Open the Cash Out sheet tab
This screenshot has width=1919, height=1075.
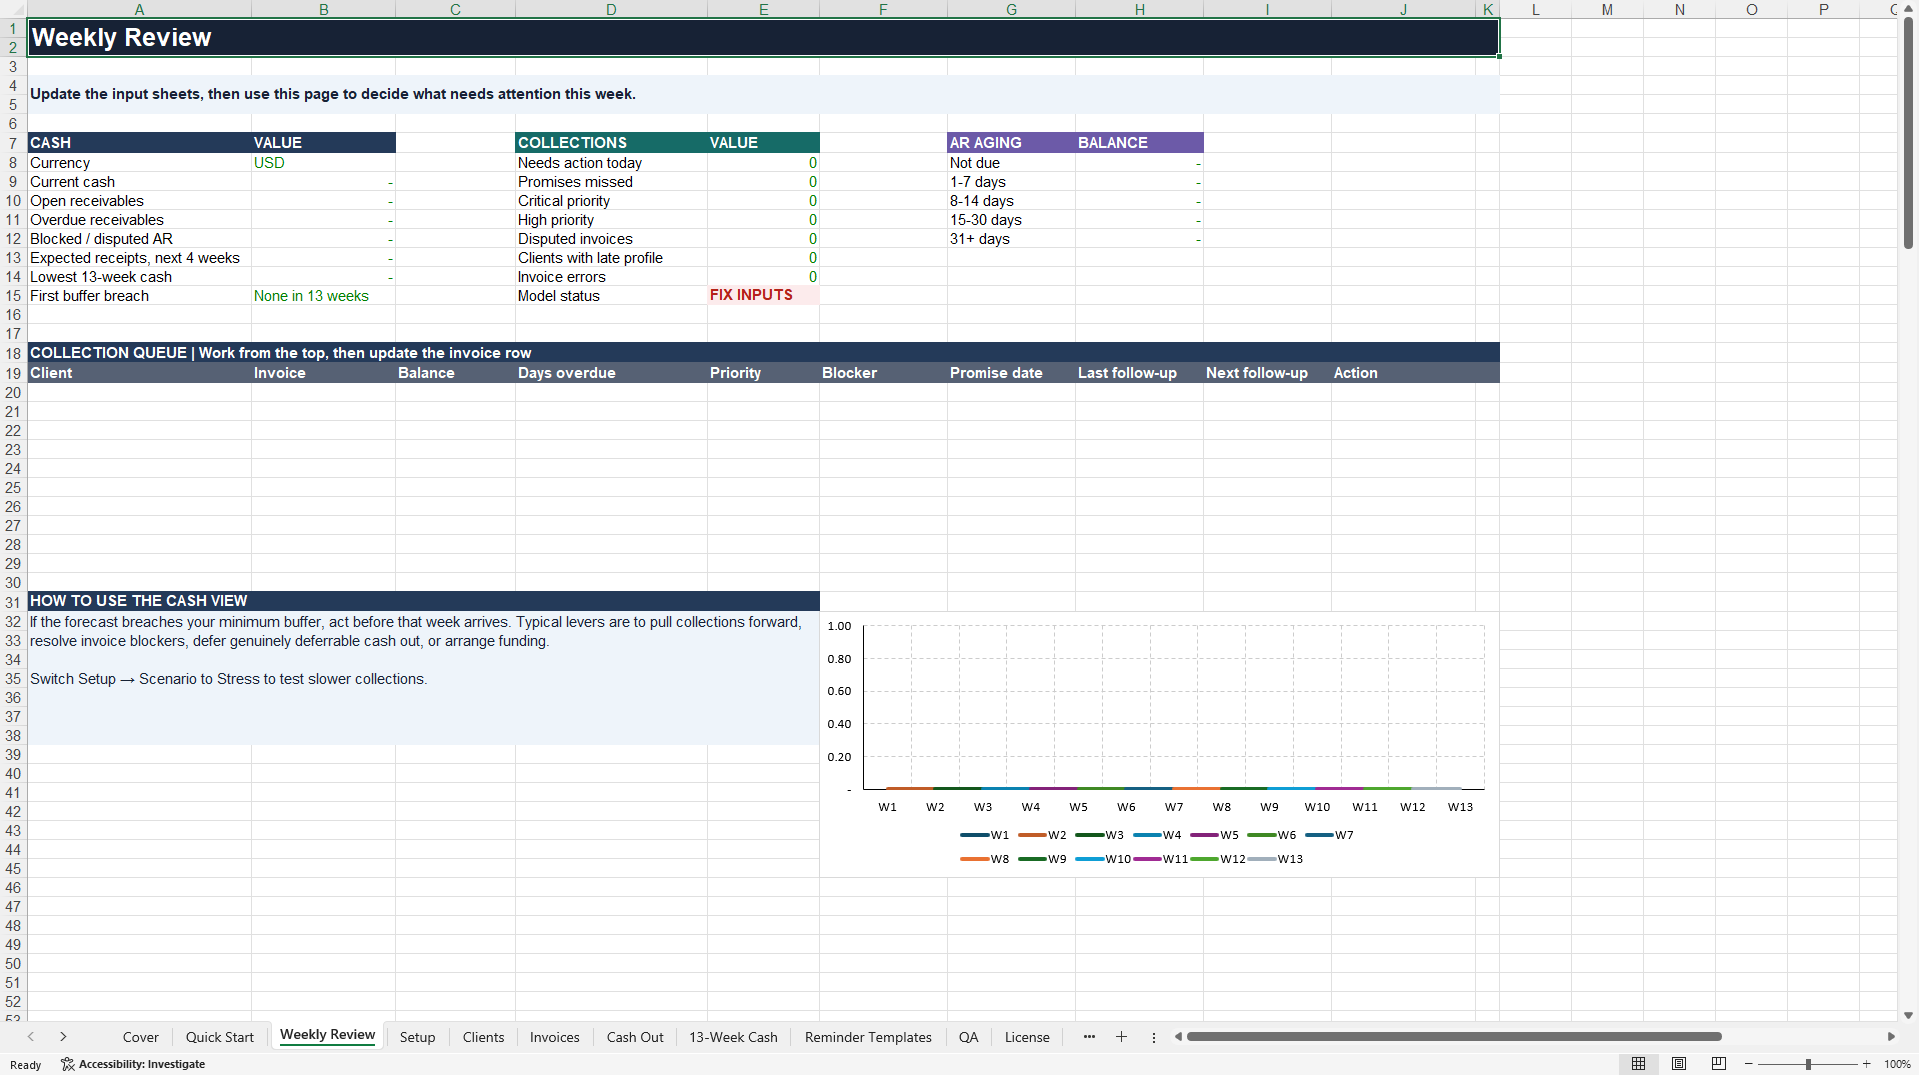(635, 1037)
